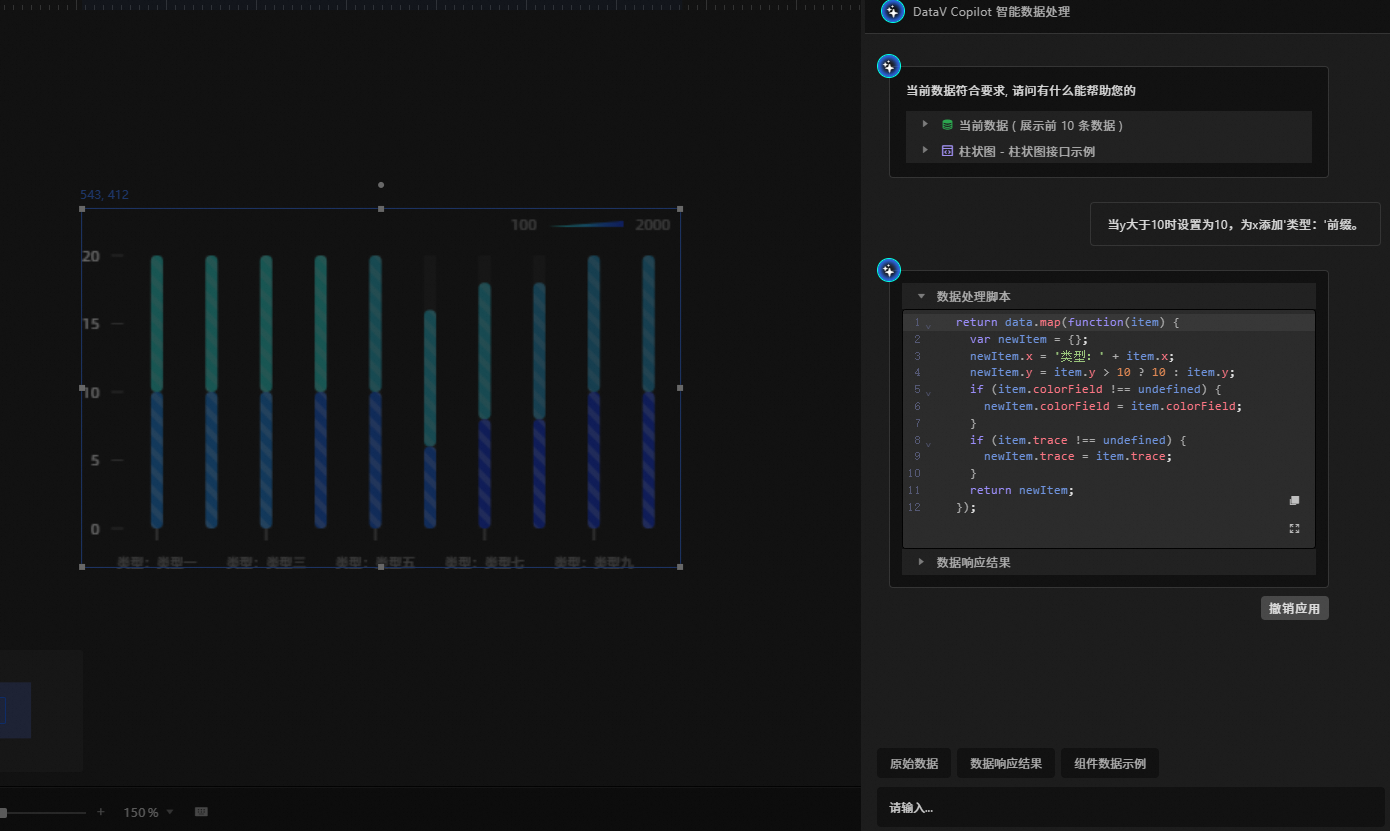Click code line 'var newItem = {};'
Viewport: 1390px width, 831px height.
click(1027, 339)
